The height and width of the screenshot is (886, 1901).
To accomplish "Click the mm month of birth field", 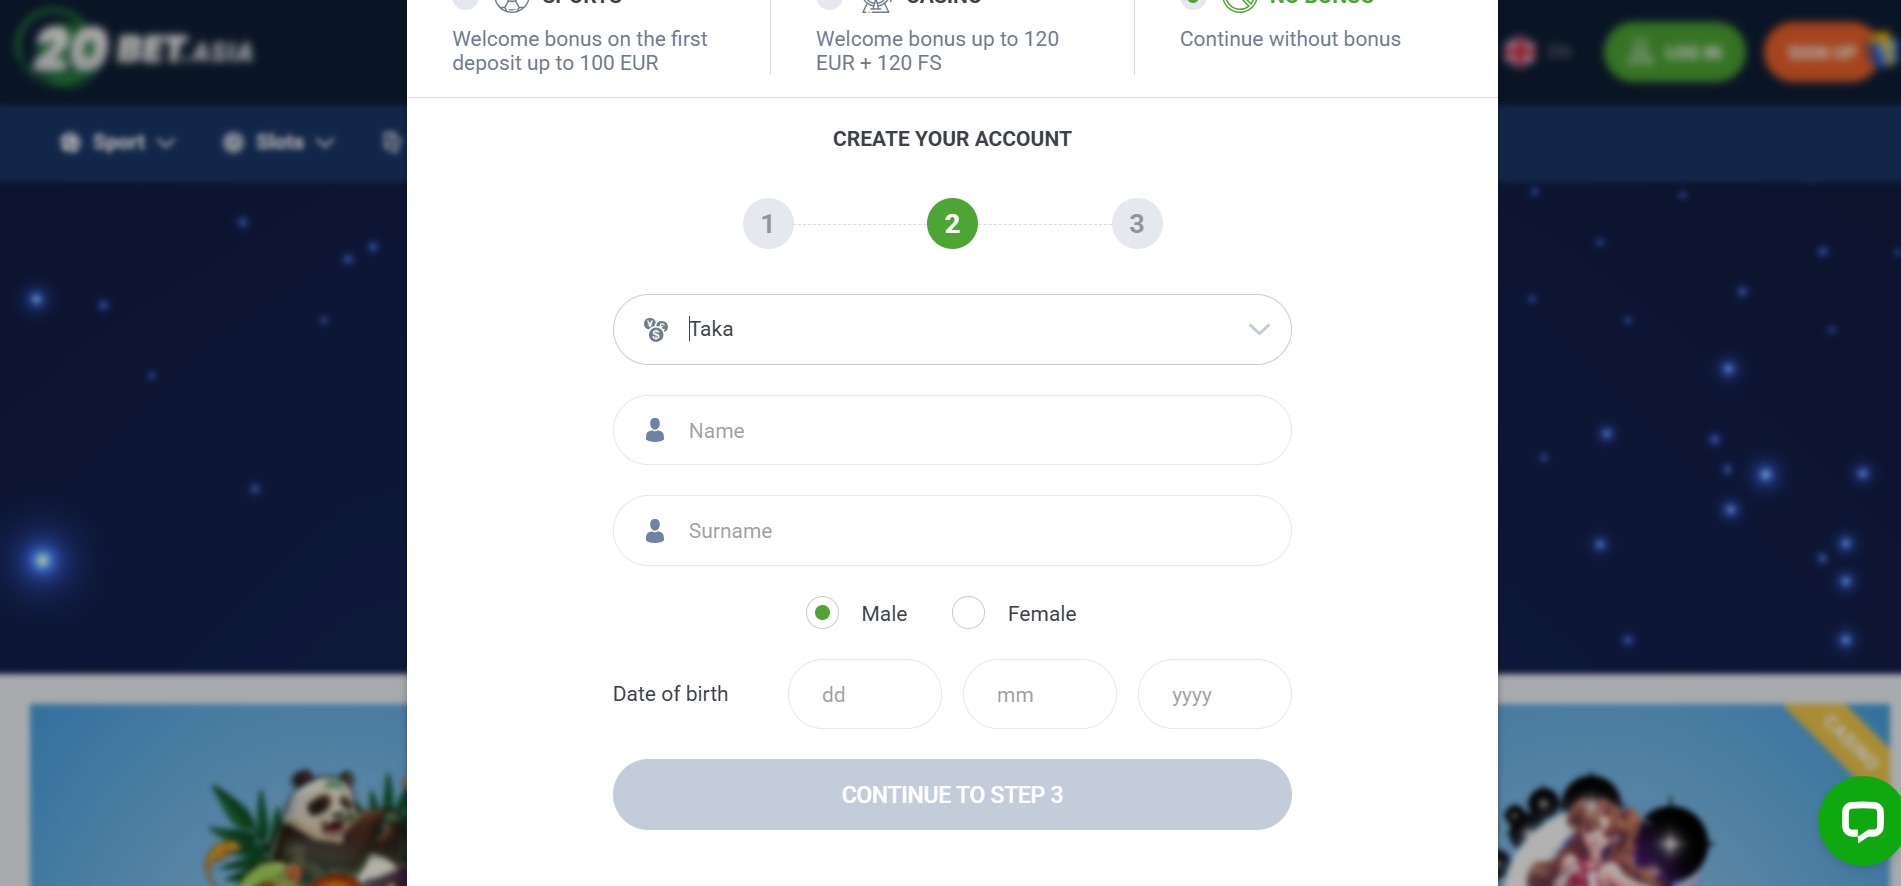I will pyautogui.click(x=1040, y=694).
